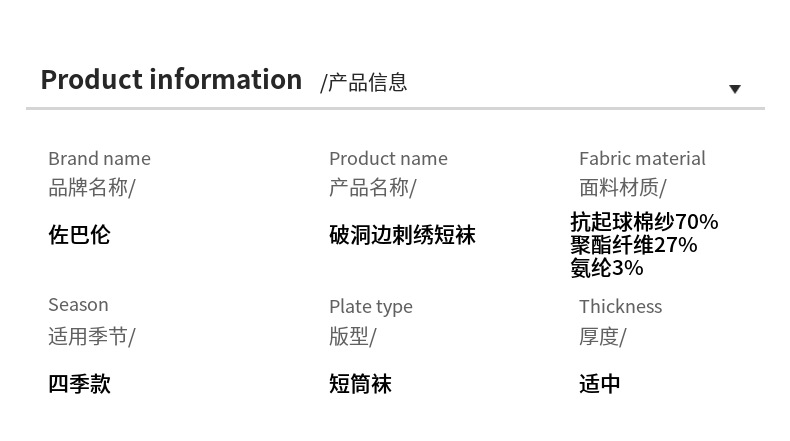The image size is (790, 441).
Task: Select the Brand name label
Action: (99, 158)
